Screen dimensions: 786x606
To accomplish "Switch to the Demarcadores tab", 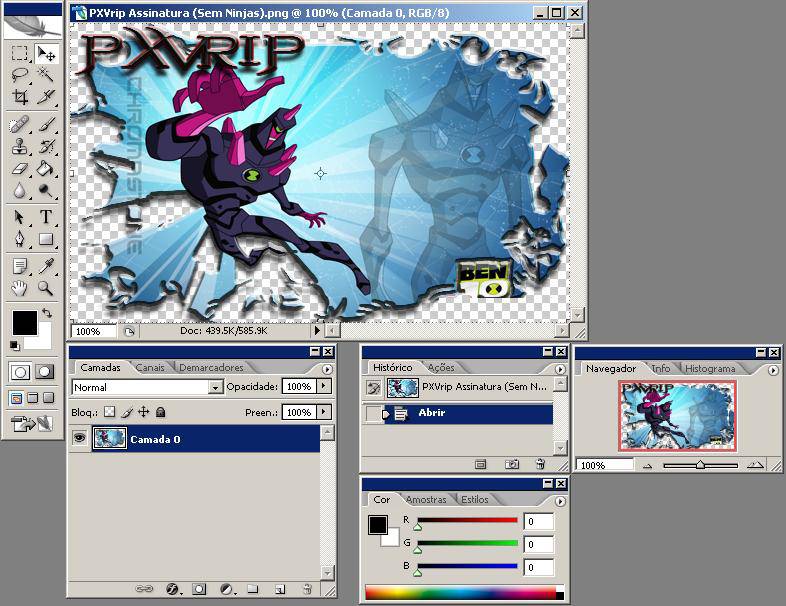I will [x=211, y=367].
